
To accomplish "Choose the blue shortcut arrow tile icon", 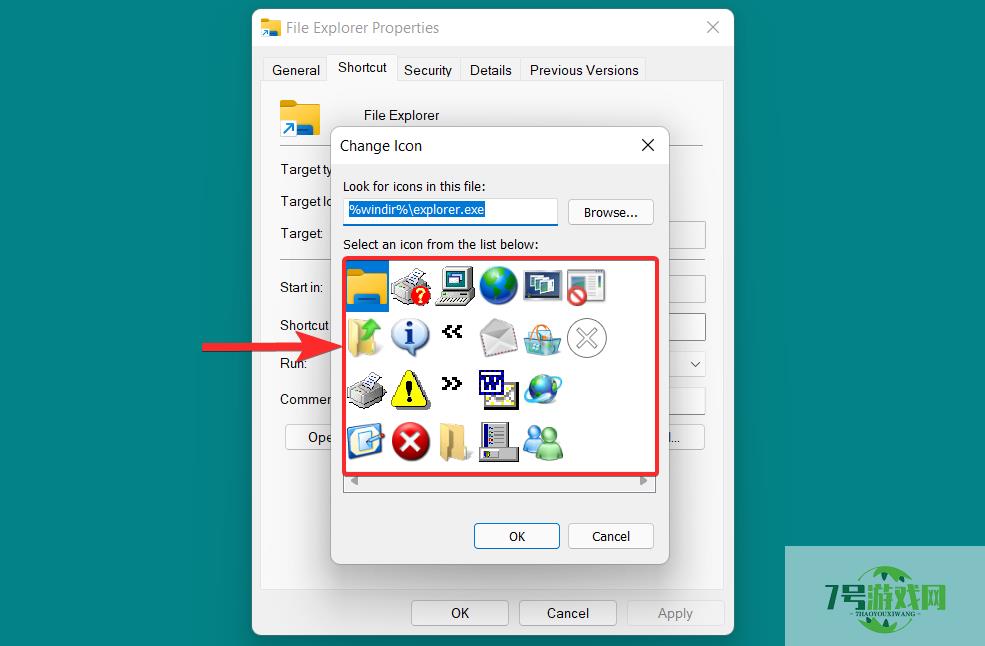I will point(366,441).
